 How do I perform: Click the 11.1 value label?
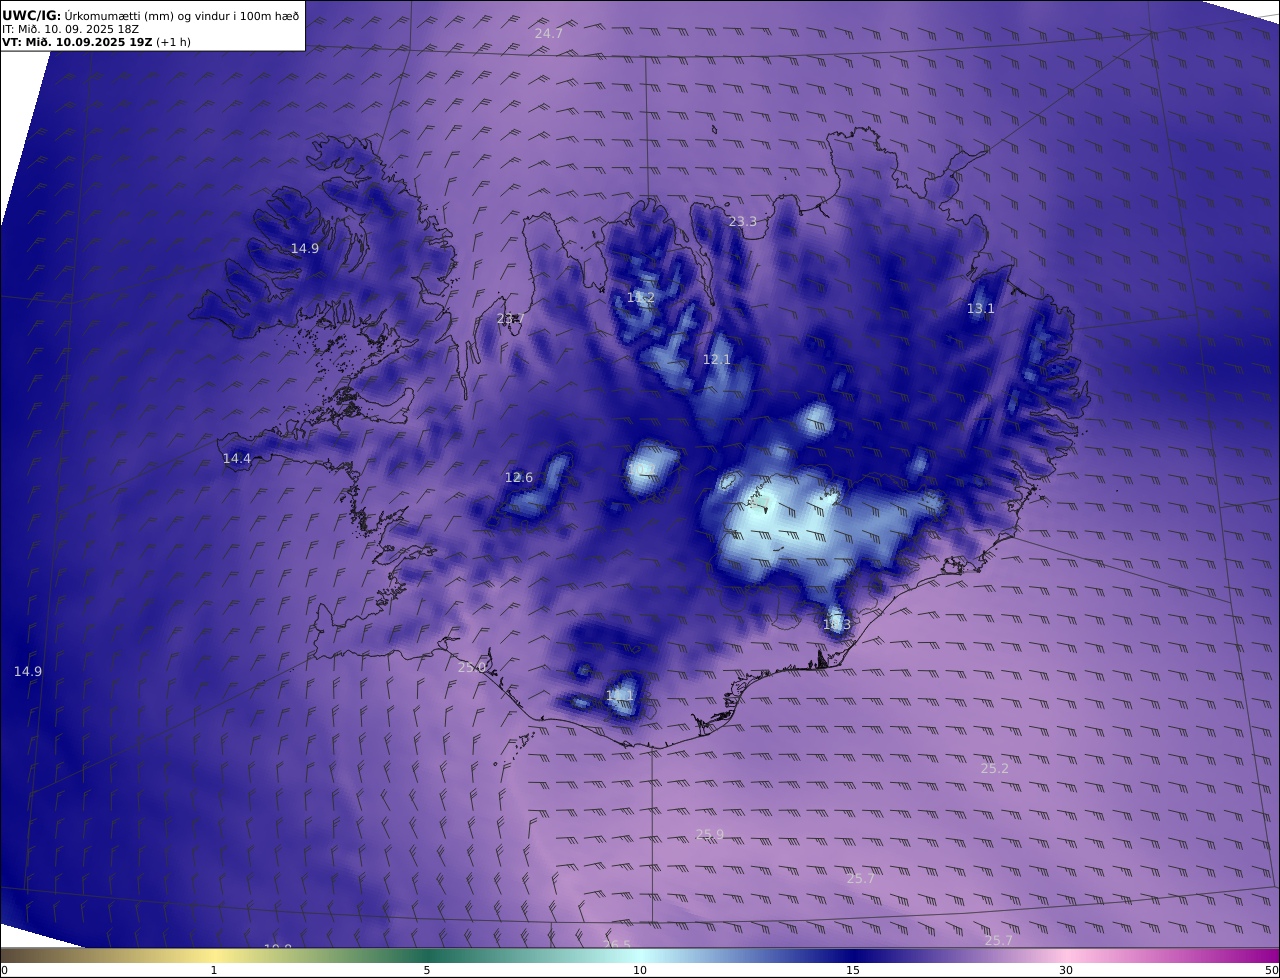(x=620, y=694)
